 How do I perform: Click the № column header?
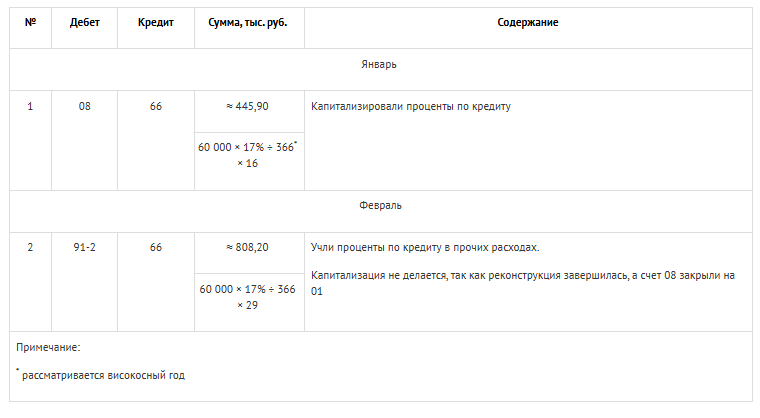click(30, 22)
